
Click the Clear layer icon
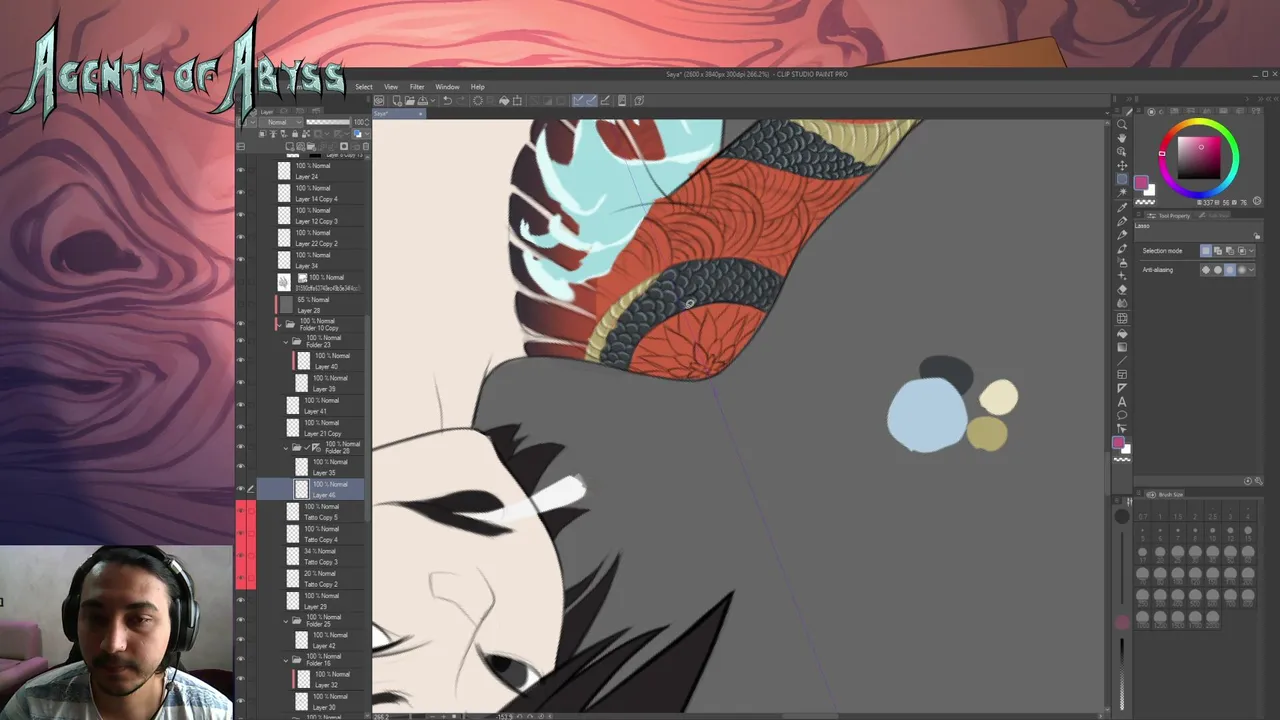[478, 100]
